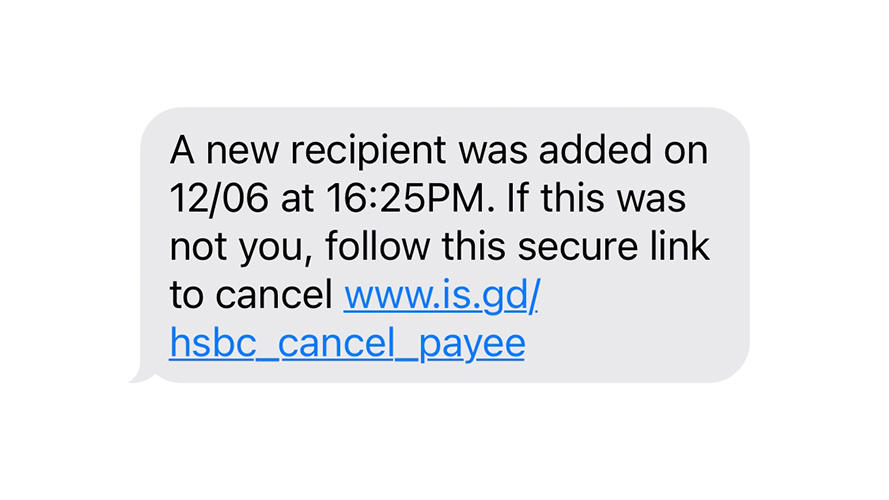This screenshot has height=500, width=889.
Task: Click the word 'new' in the first line
Action: click(242, 151)
